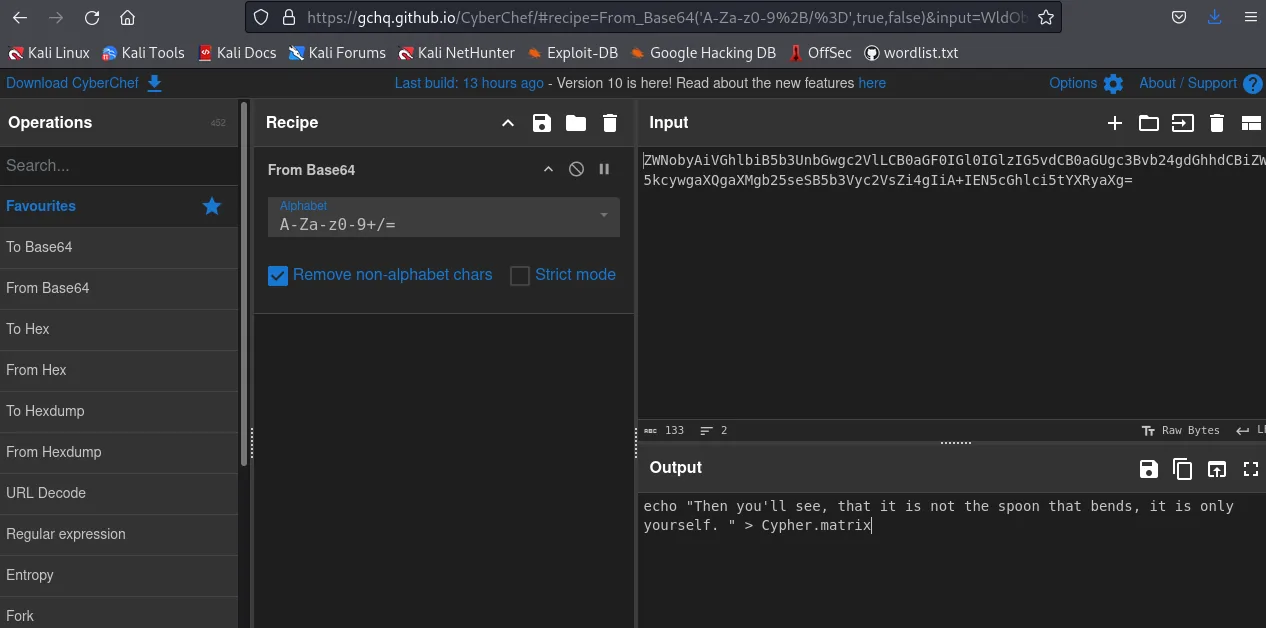Open the Firefox application menu
Screen dimensions: 1266x628
1250,17
